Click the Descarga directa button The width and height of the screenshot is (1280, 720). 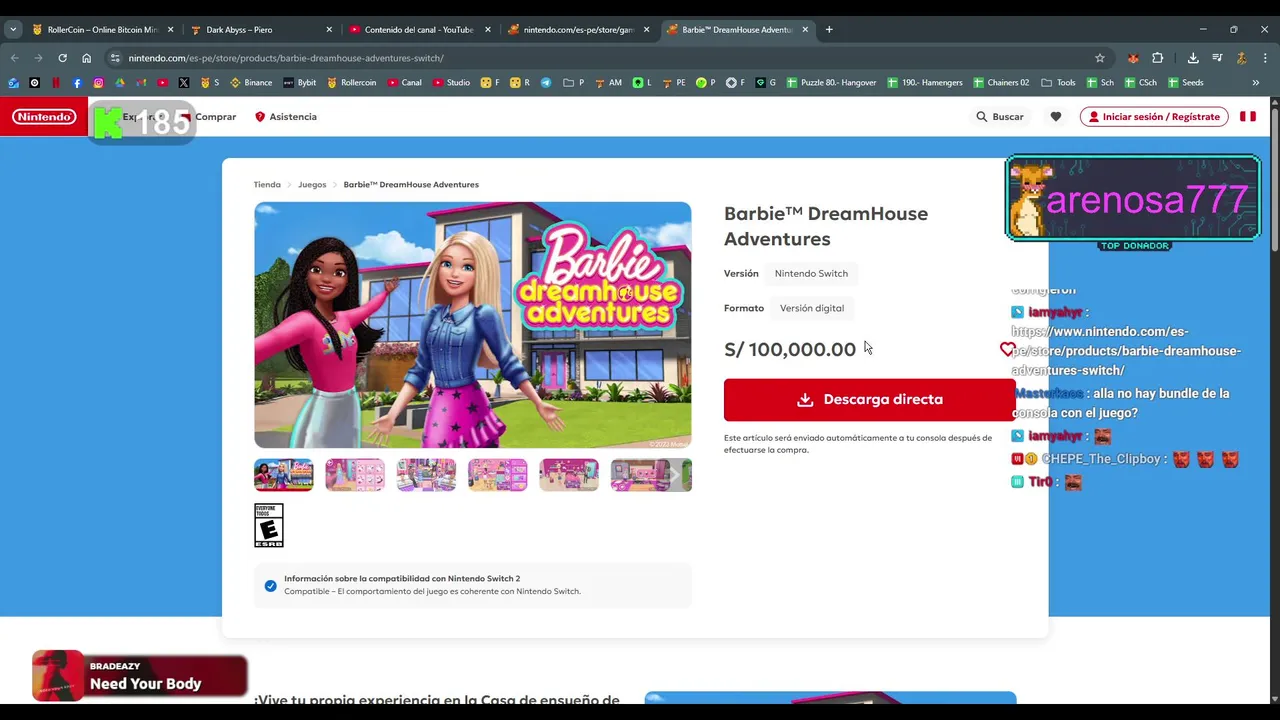(x=870, y=399)
